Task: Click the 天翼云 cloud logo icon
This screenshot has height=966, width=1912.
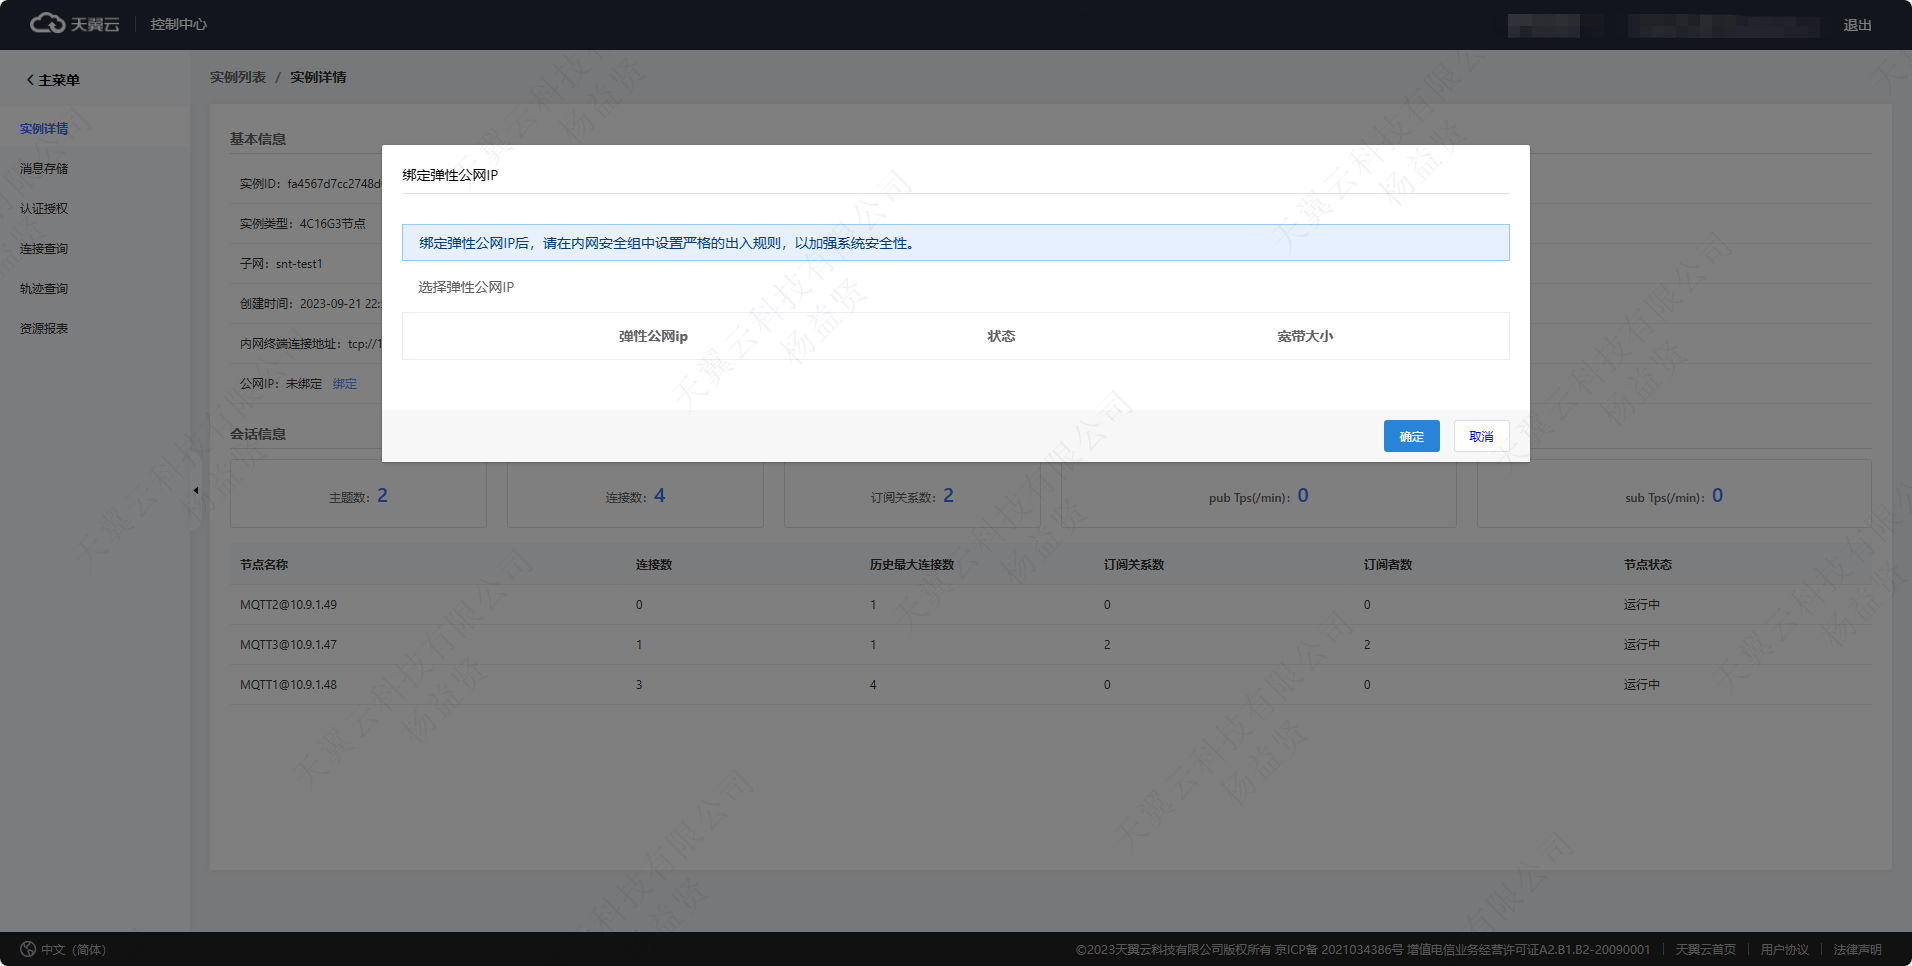Action: tap(47, 23)
